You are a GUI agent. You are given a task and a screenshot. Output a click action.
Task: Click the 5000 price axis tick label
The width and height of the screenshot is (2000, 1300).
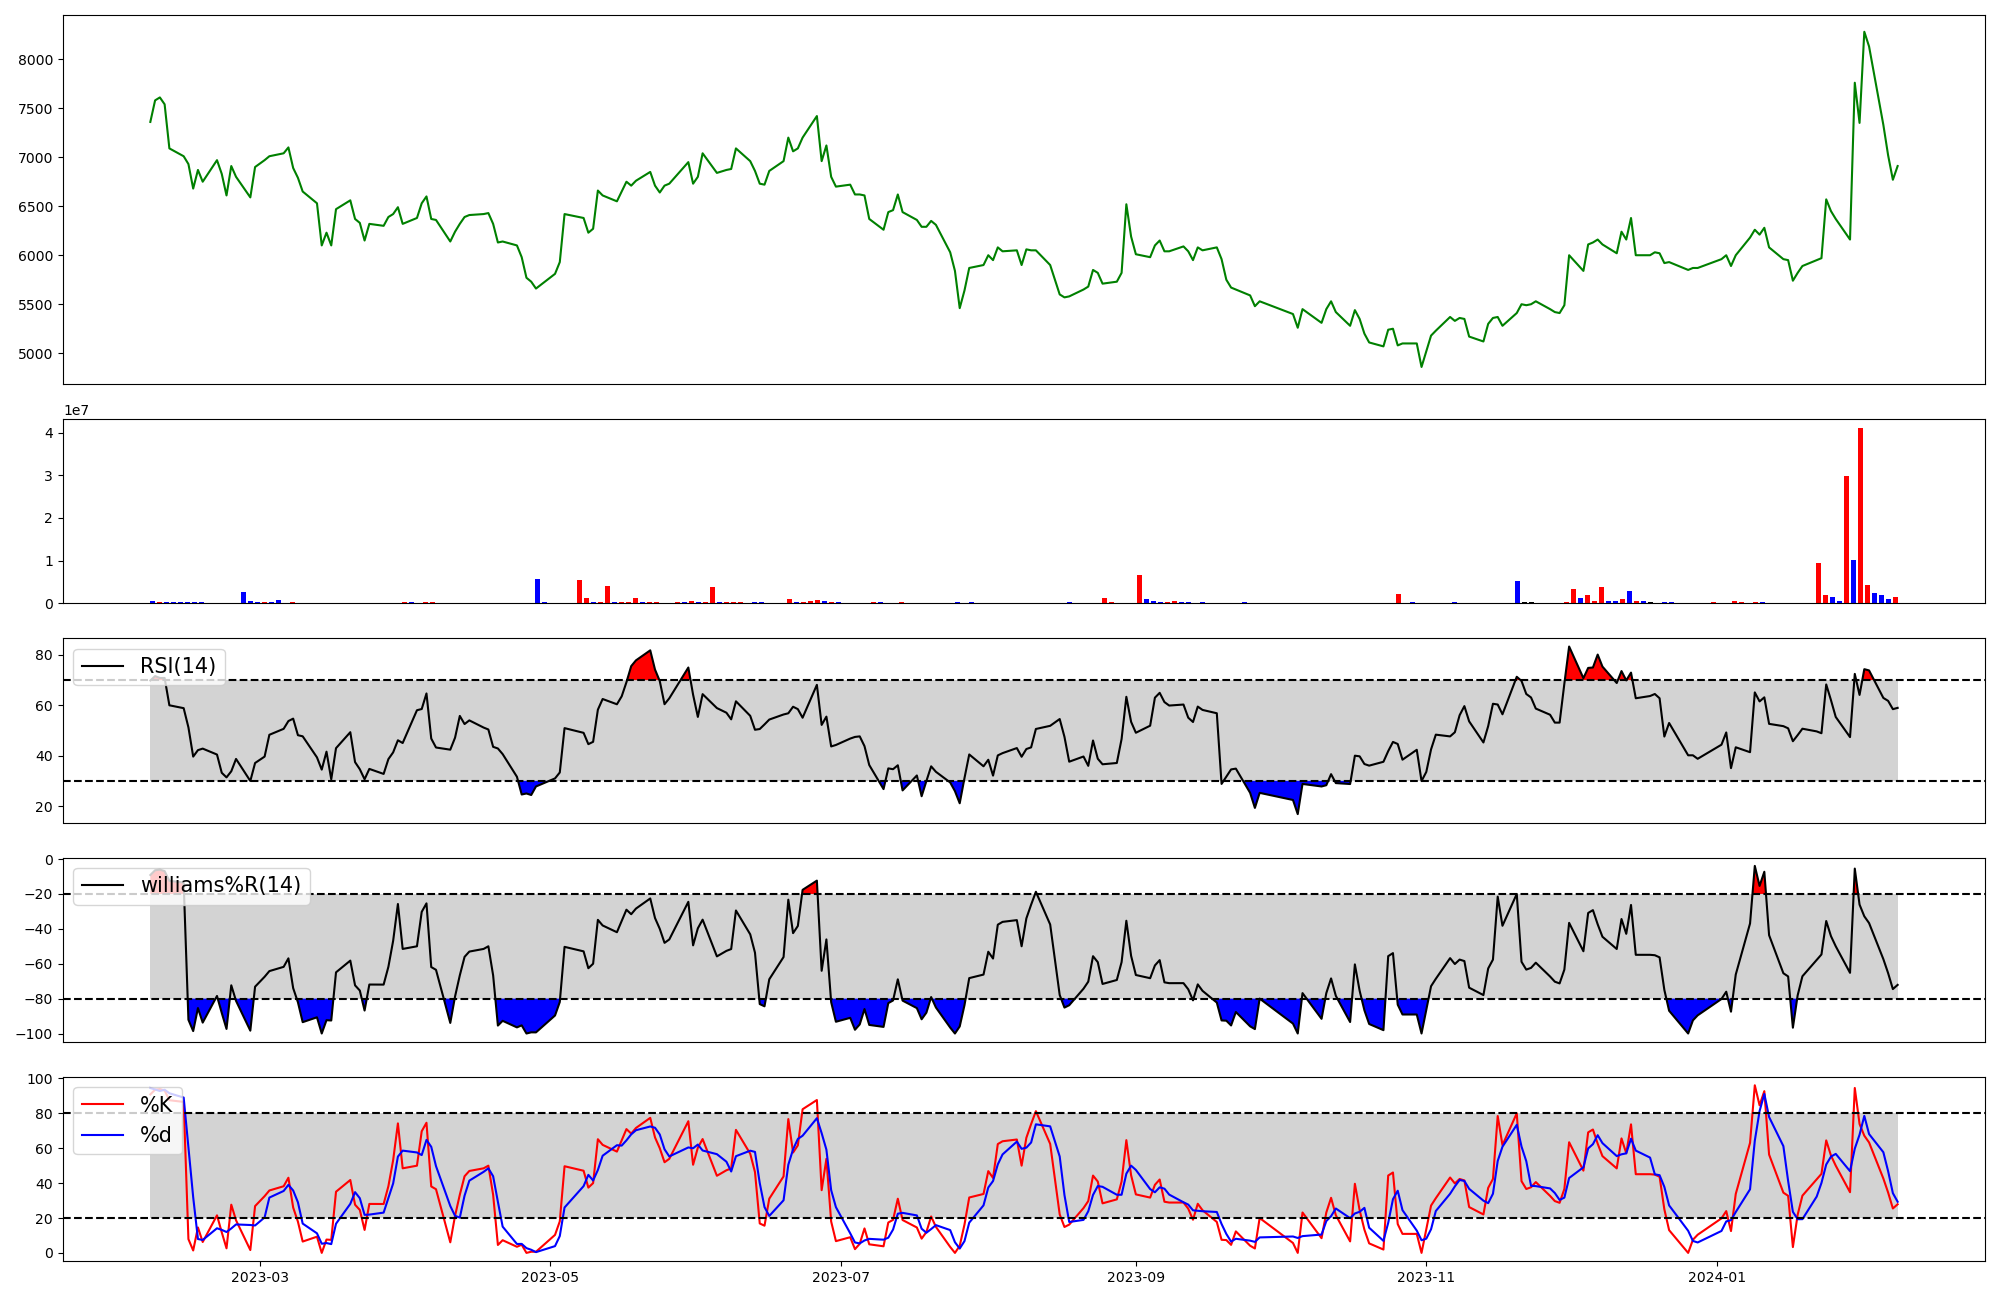35,354
